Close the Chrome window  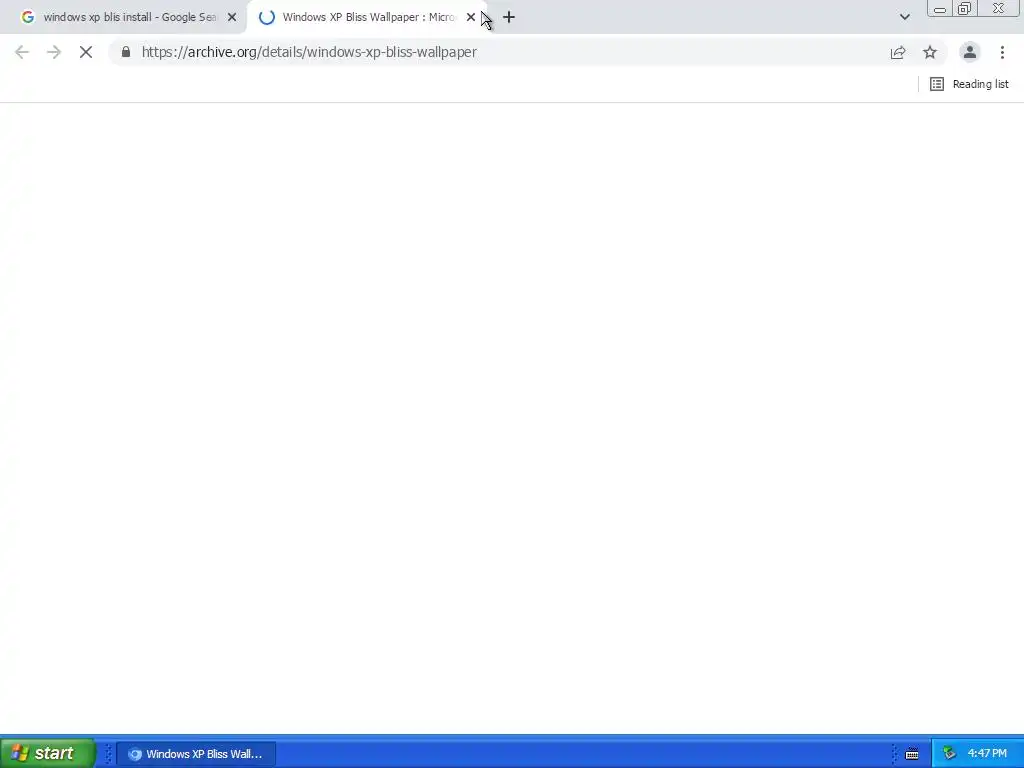(999, 8)
